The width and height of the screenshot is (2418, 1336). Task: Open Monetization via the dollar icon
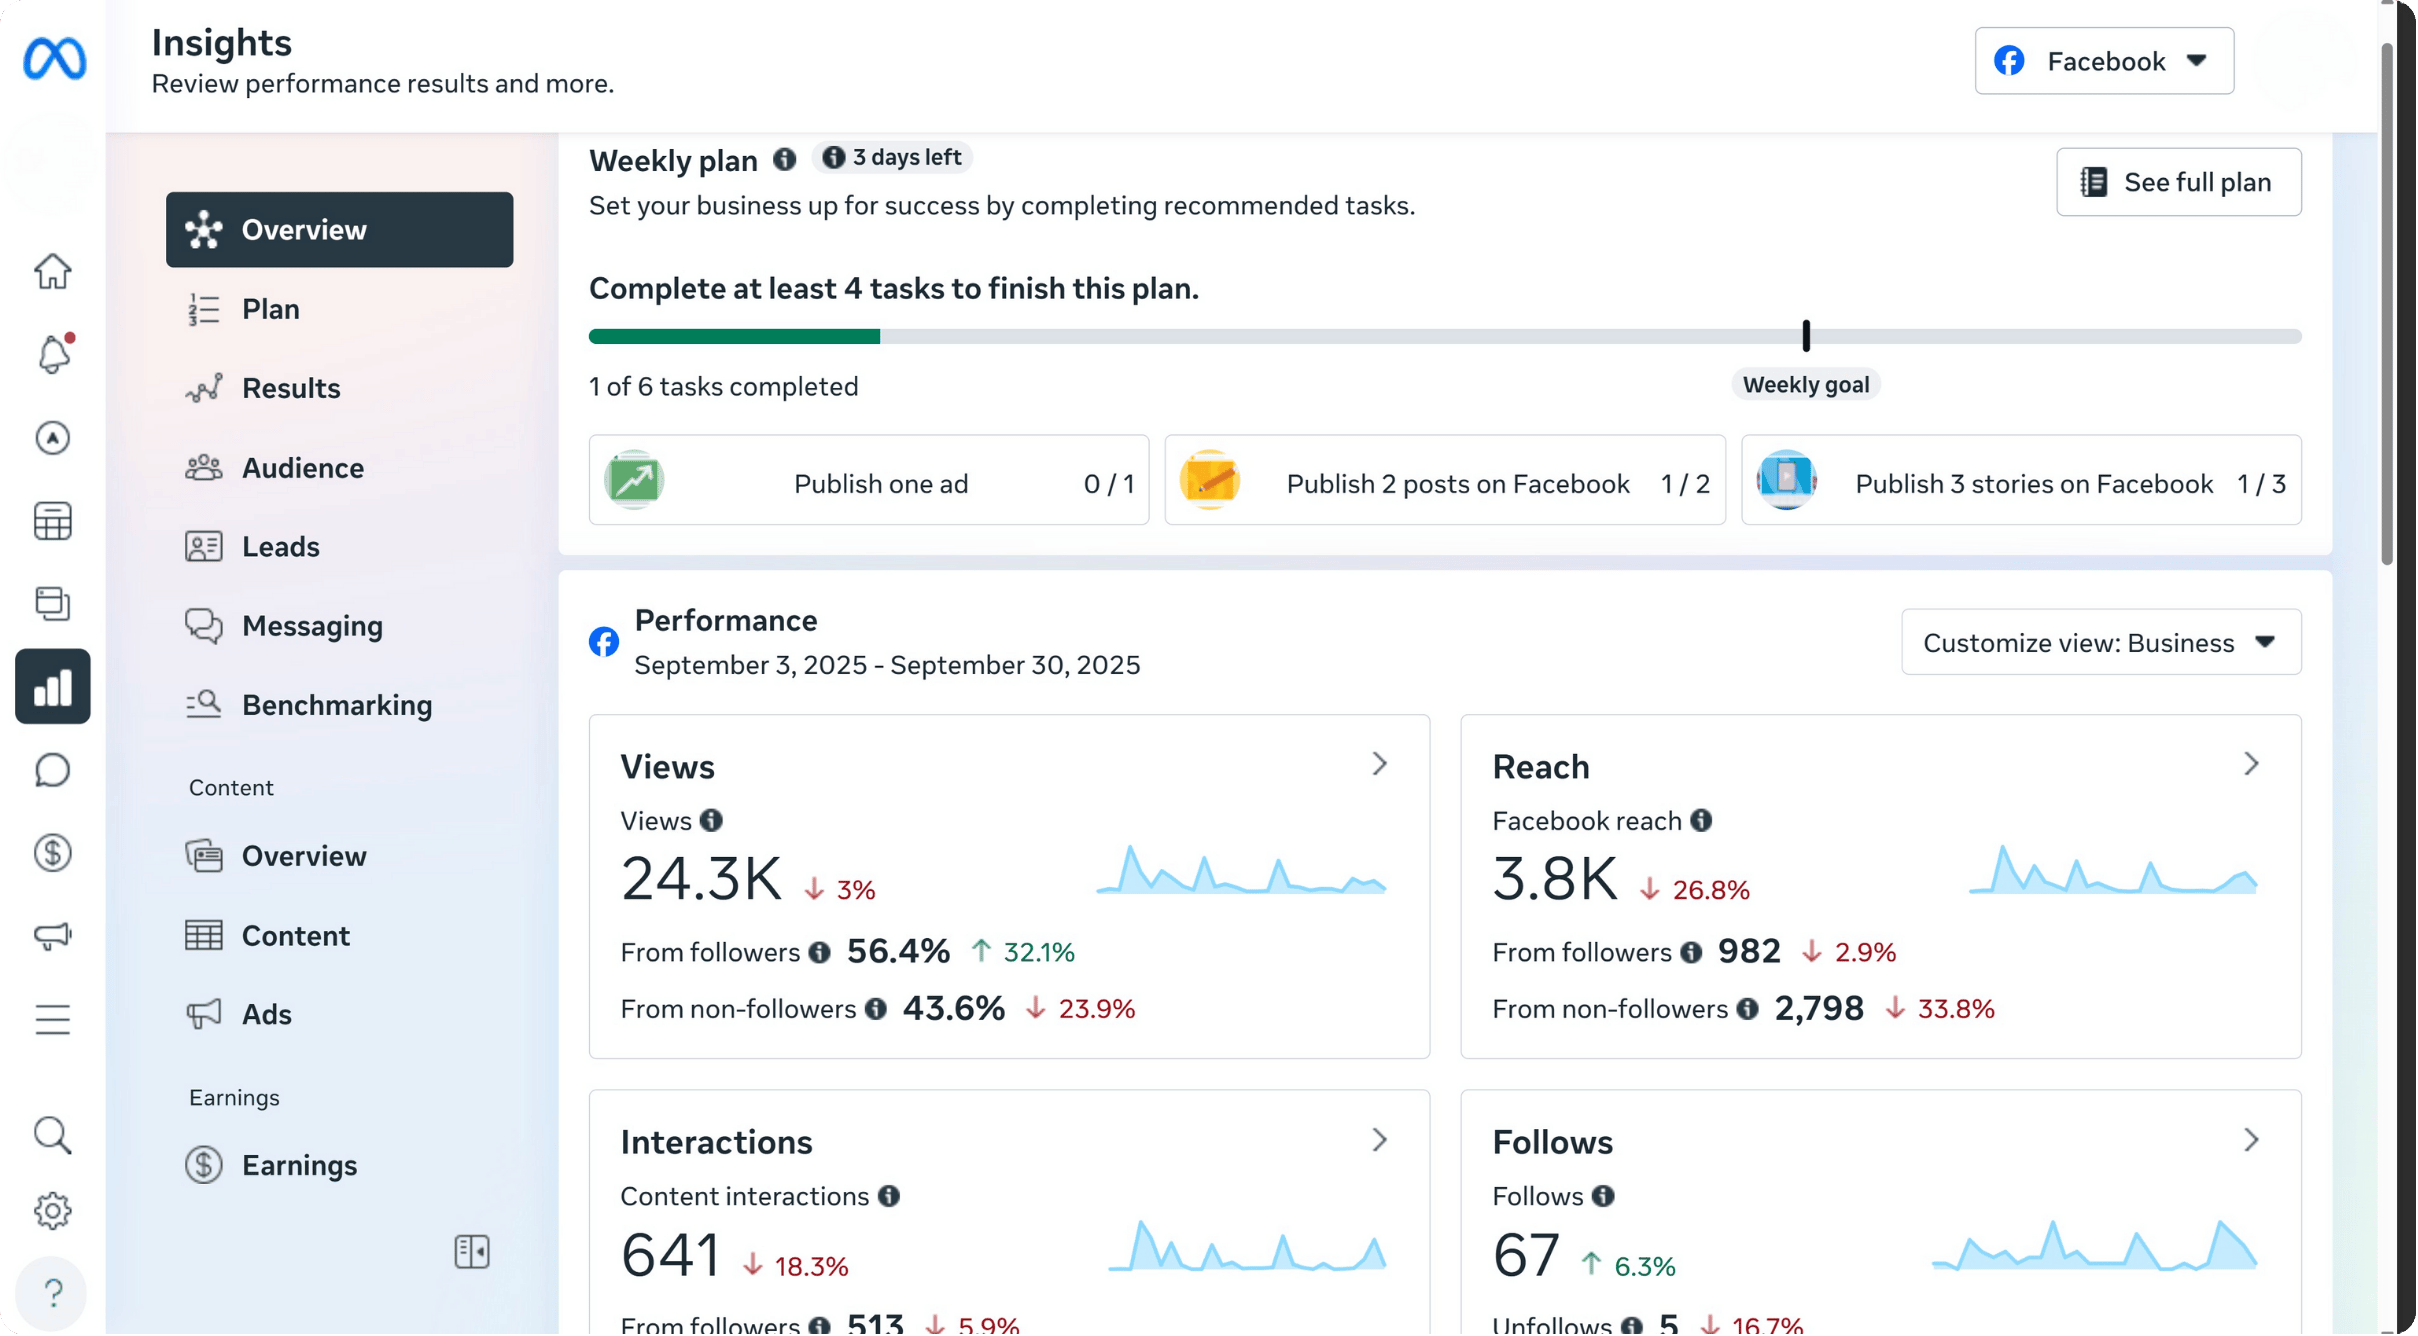pyautogui.click(x=52, y=853)
